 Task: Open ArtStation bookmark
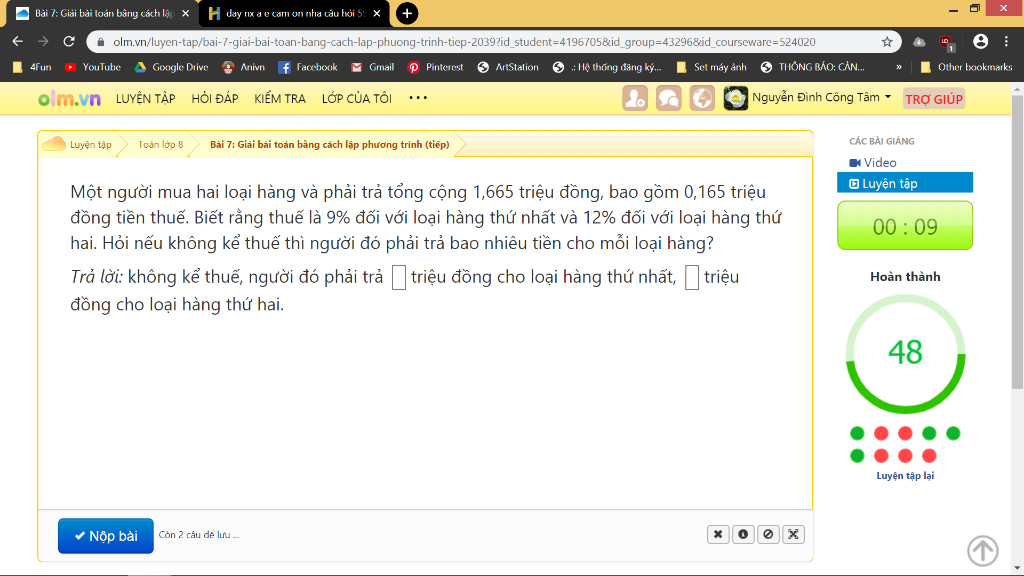click(508, 67)
